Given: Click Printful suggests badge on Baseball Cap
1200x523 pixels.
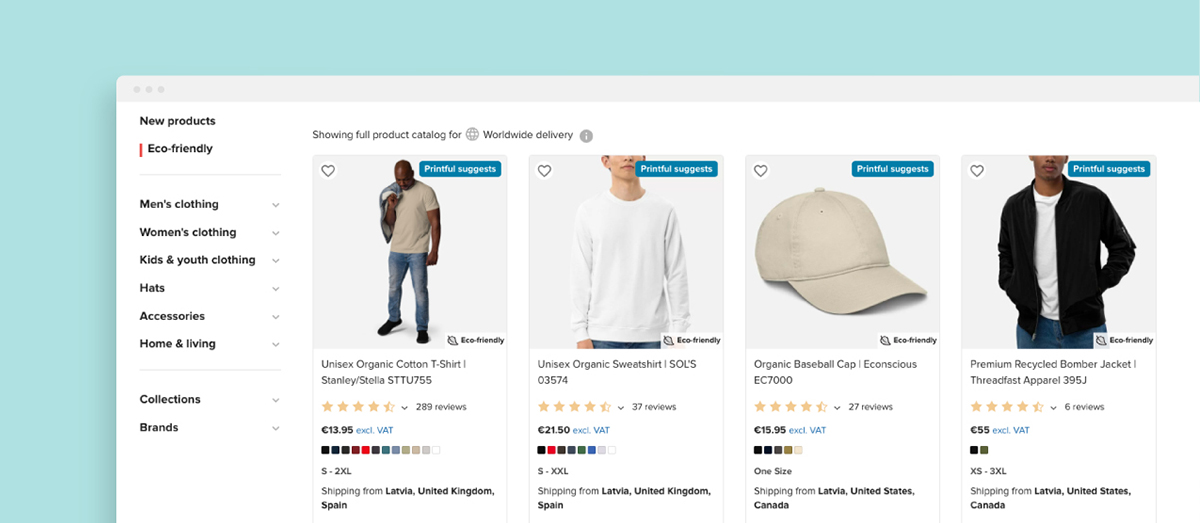Looking at the screenshot, I should (x=892, y=169).
